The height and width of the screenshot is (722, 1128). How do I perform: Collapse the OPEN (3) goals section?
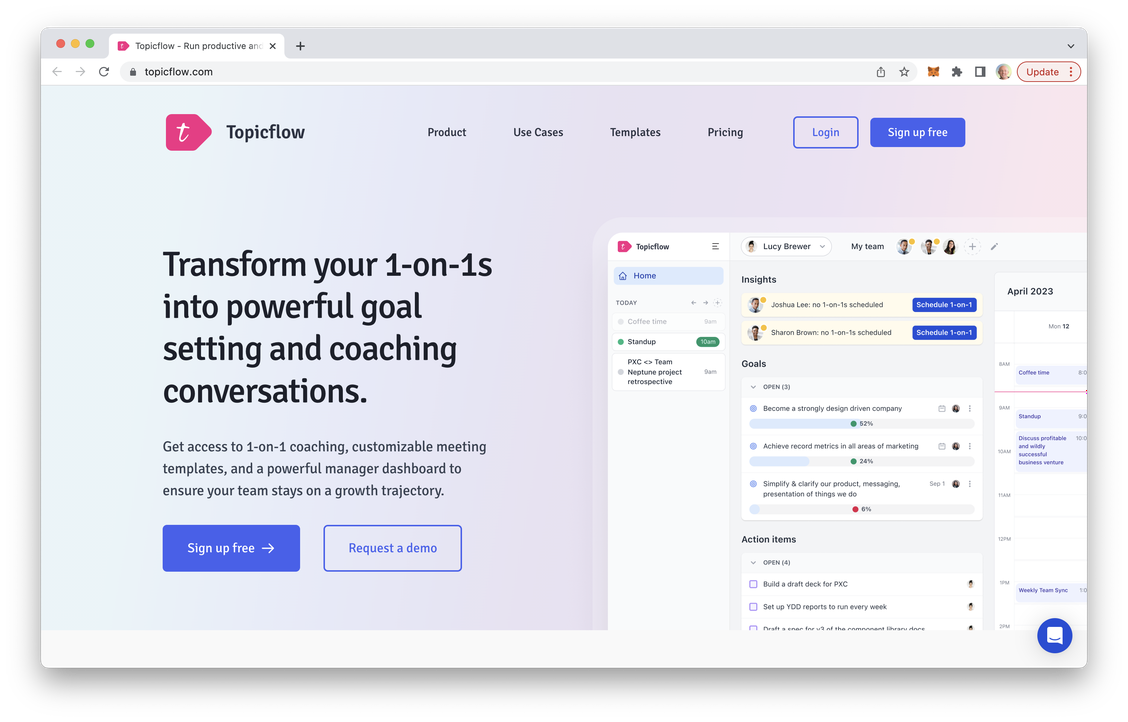point(753,387)
